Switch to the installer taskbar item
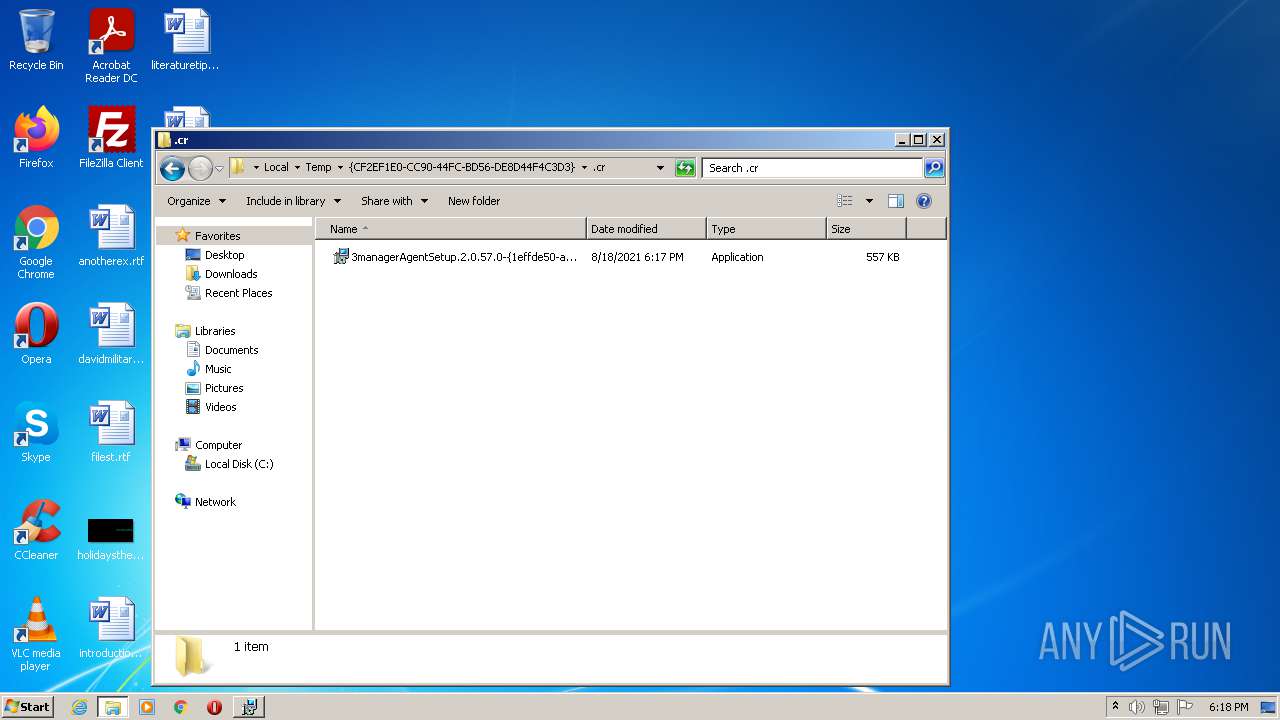 tap(249, 707)
